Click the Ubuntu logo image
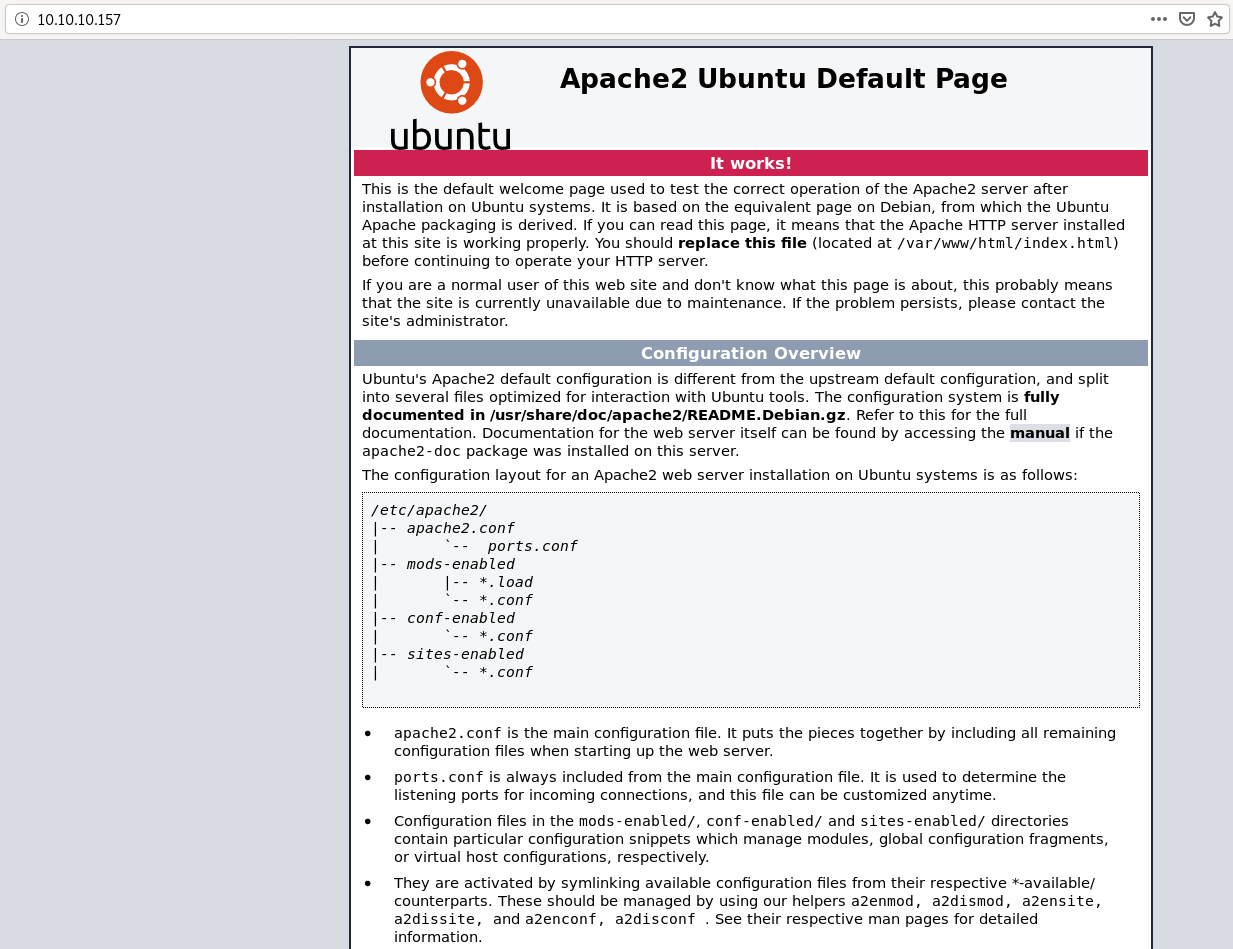This screenshot has width=1233, height=949. click(x=451, y=100)
